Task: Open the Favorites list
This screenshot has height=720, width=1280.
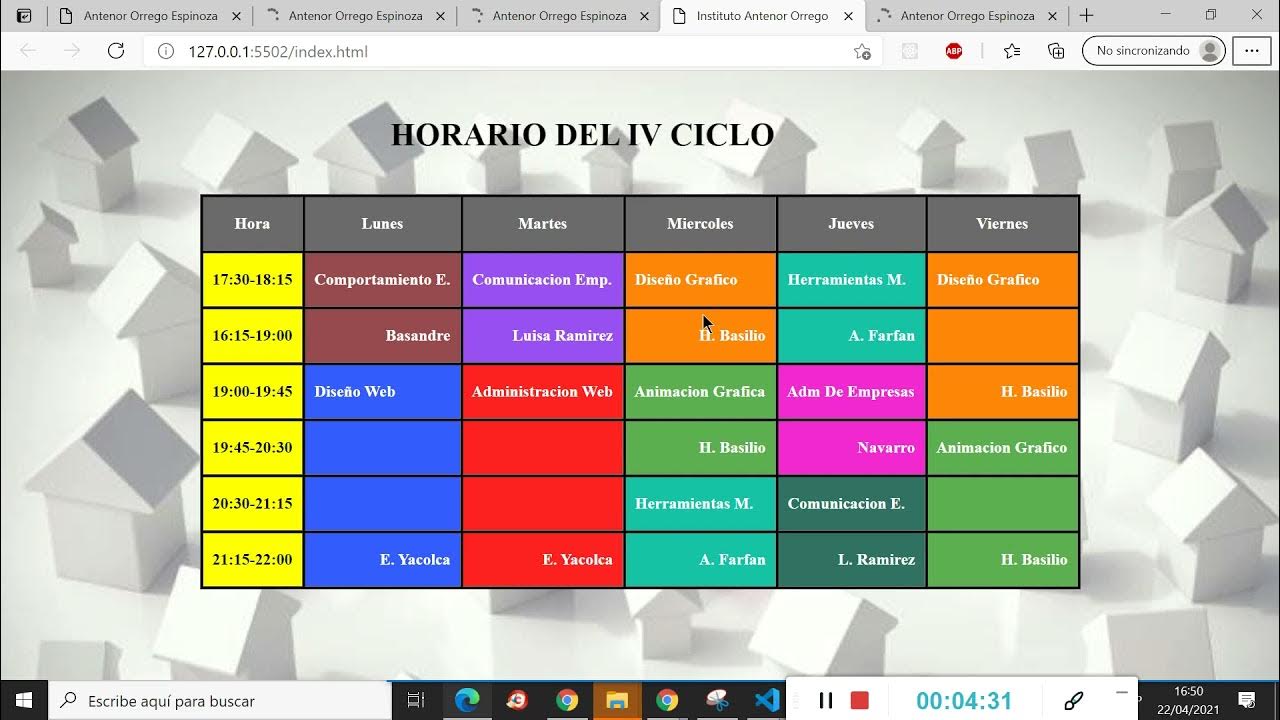Action: (1012, 51)
